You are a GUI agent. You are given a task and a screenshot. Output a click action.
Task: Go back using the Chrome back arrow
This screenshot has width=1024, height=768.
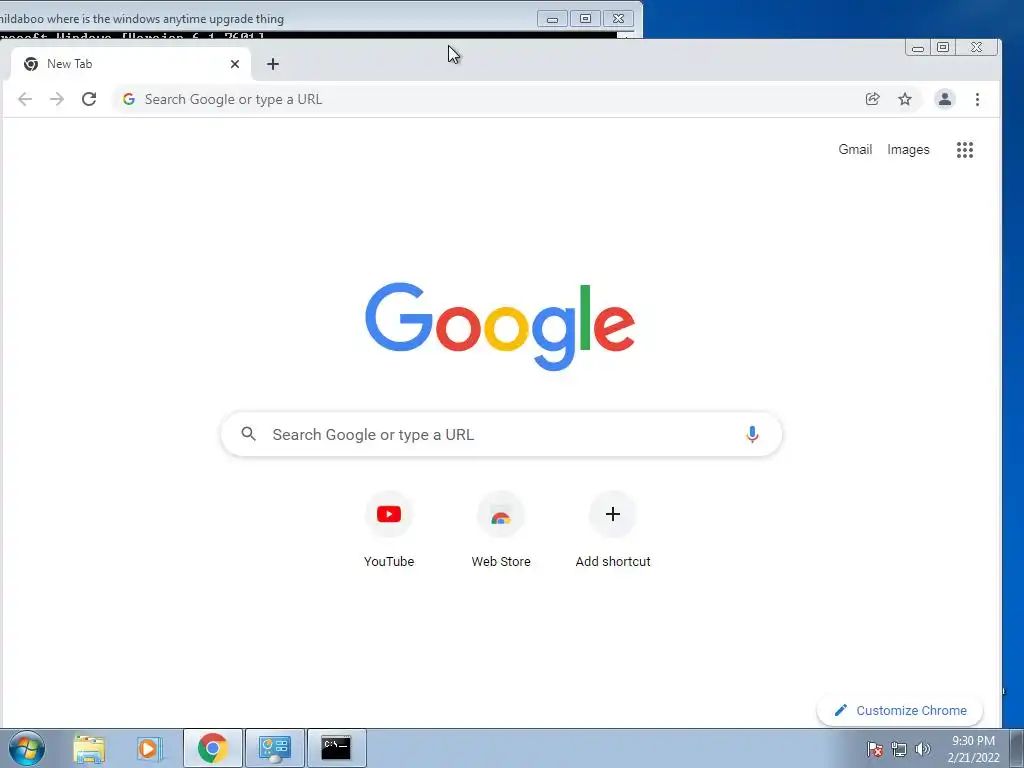[x=25, y=99]
